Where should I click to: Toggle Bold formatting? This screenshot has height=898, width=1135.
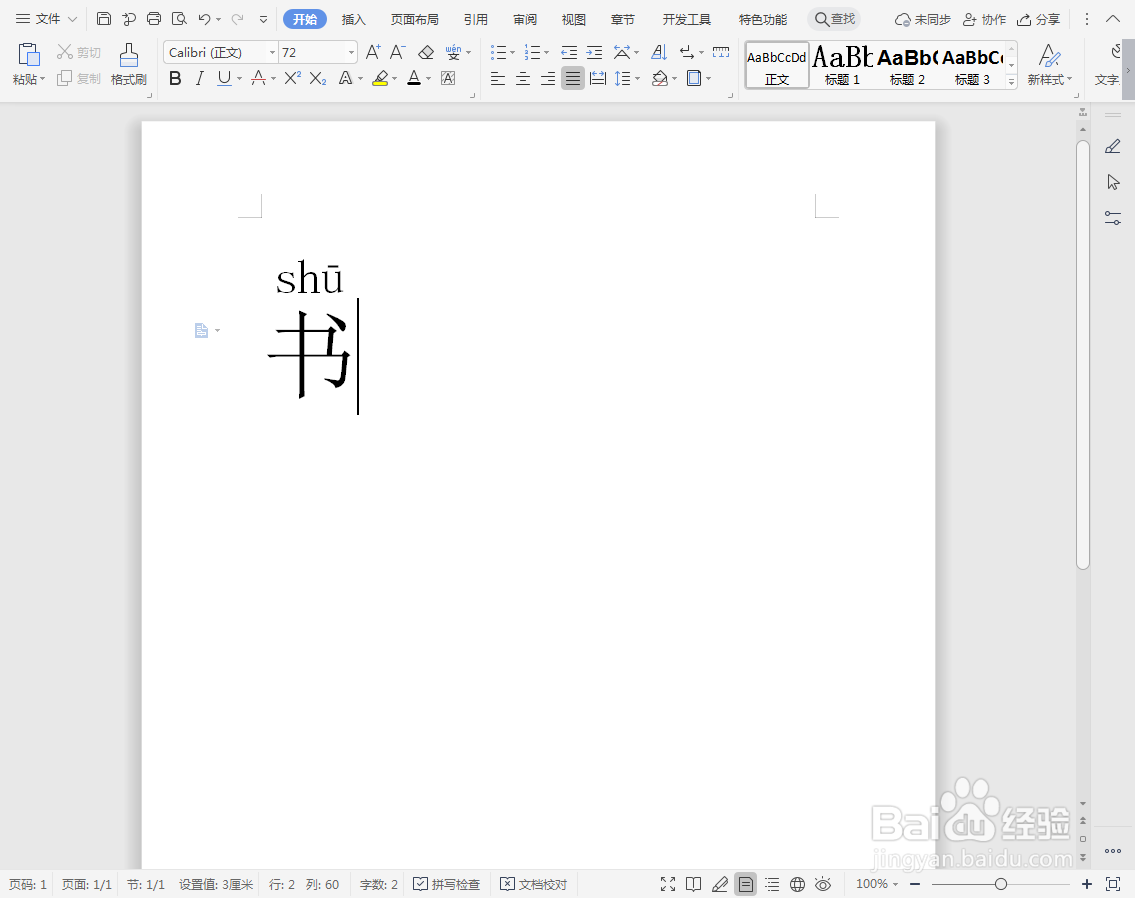[175, 78]
